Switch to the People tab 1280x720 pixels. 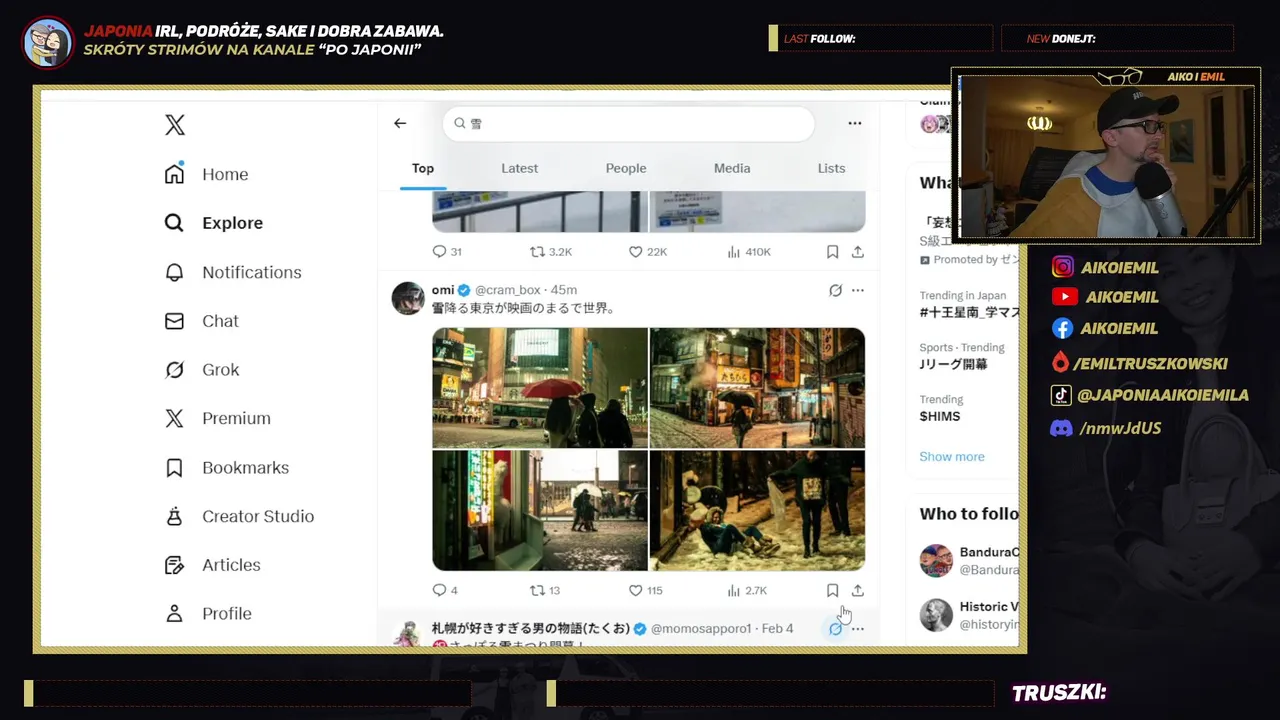pyautogui.click(x=626, y=168)
